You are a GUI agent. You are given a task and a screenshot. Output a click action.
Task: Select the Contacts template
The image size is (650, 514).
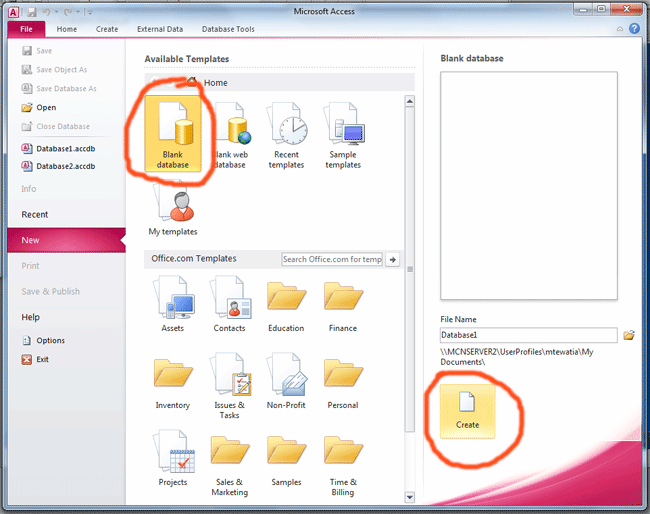[x=230, y=304]
